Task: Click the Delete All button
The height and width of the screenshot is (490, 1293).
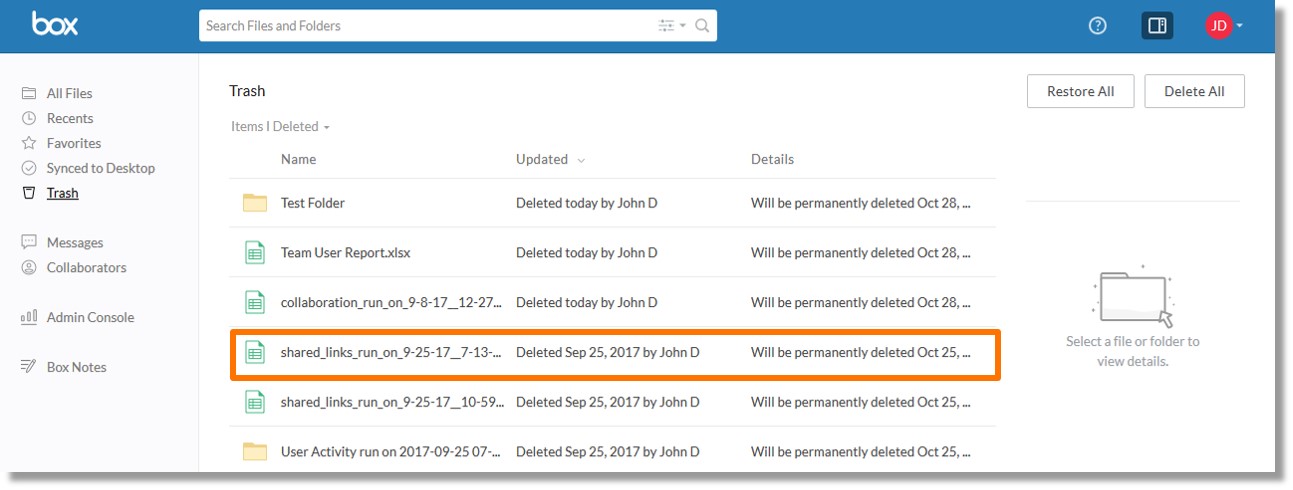Action: click(x=1194, y=91)
